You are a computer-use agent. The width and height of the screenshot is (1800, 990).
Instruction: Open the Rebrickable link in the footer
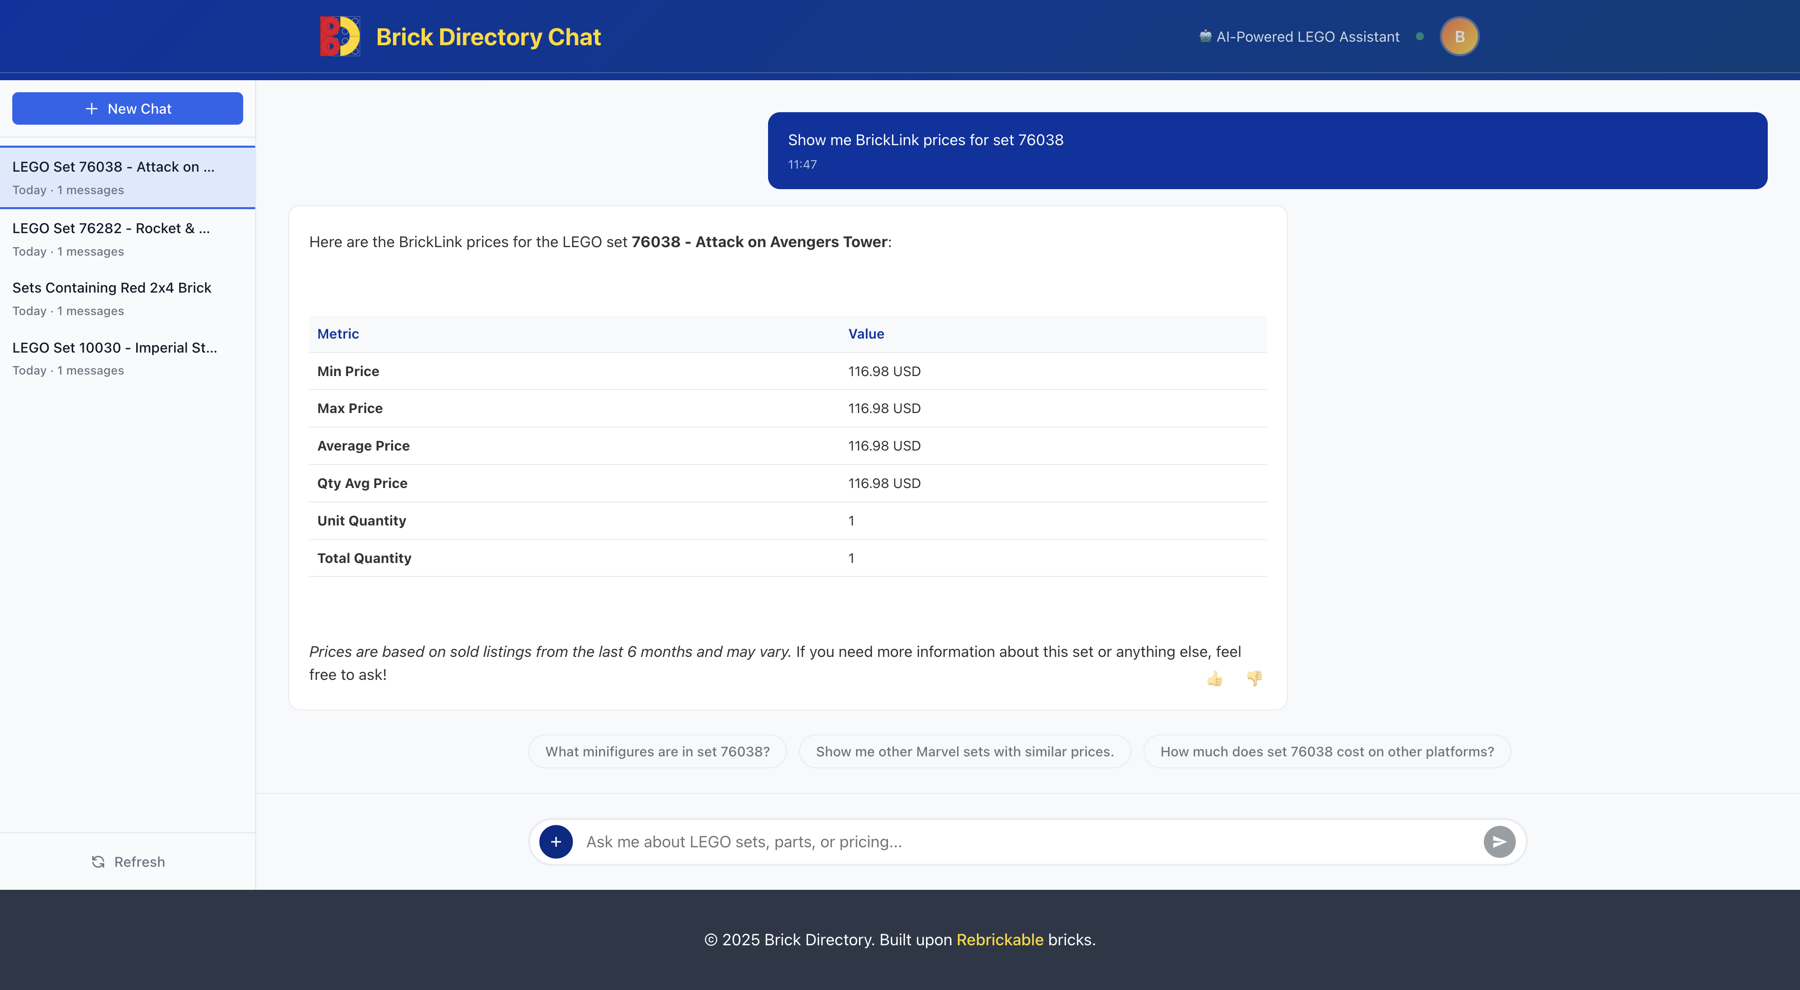(x=999, y=940)
